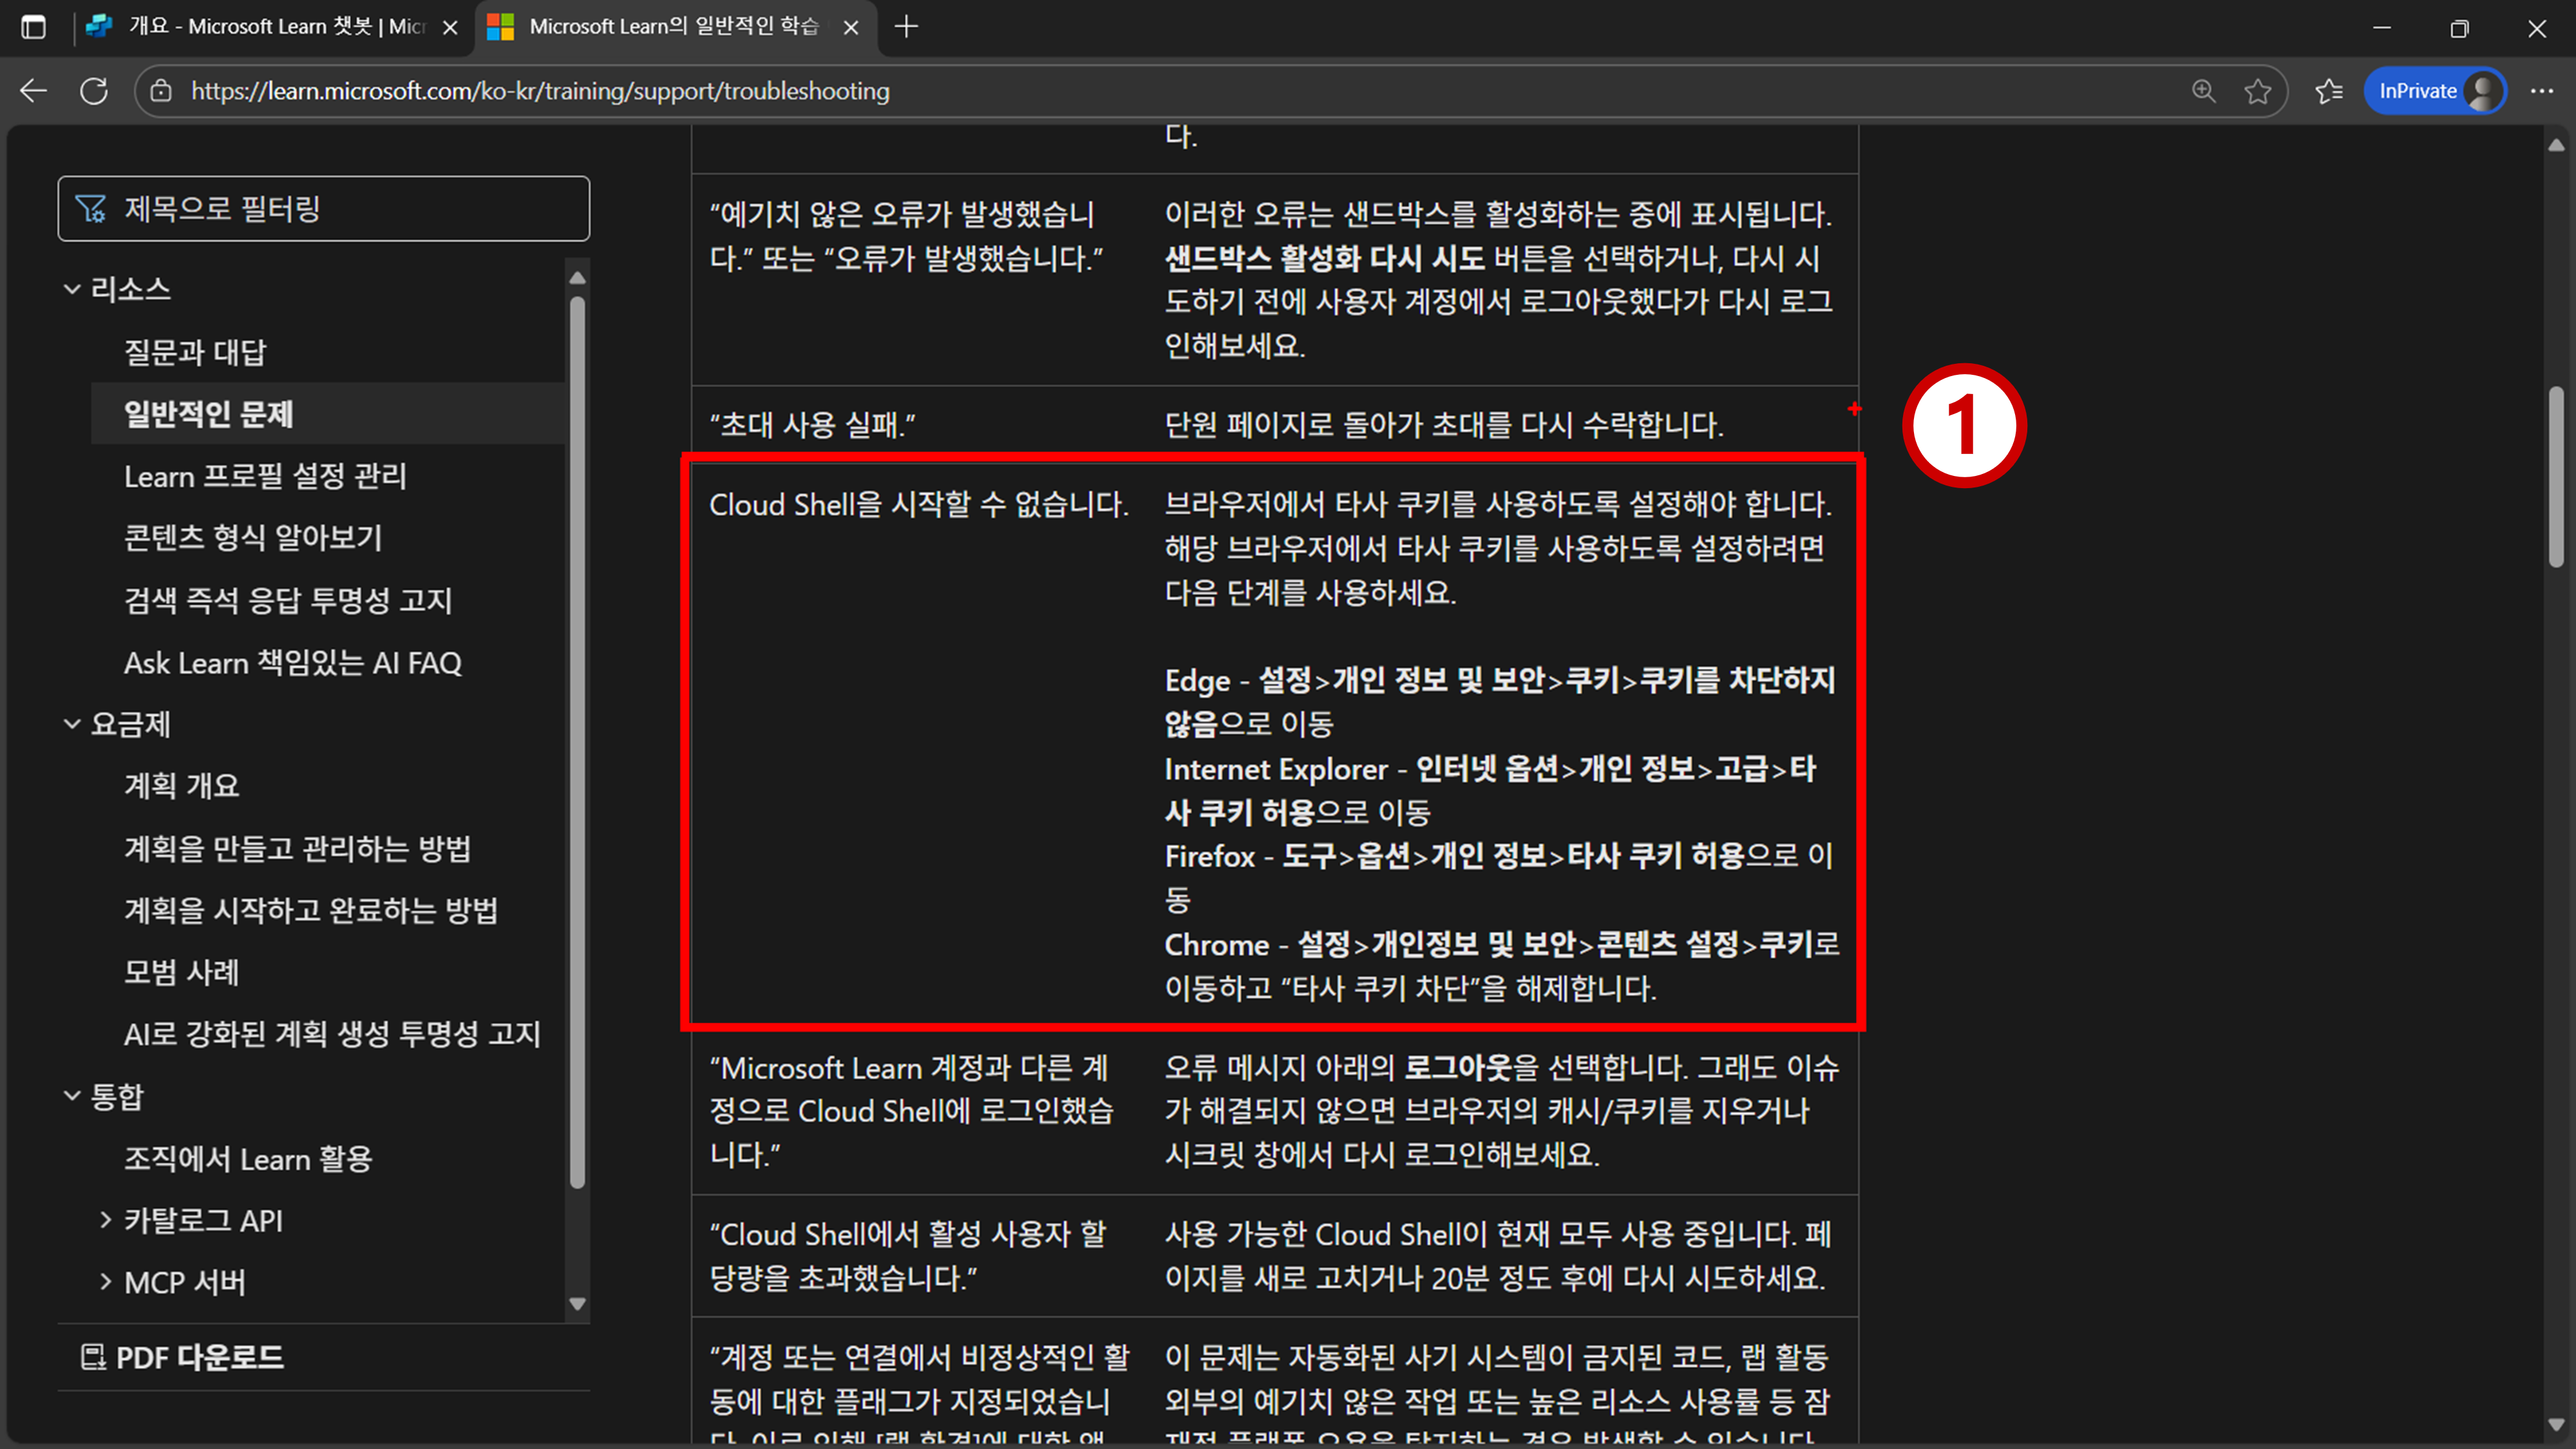Refresh the current page
2576x1449 pixels.
pyautogui.click(x=94, y=91)
